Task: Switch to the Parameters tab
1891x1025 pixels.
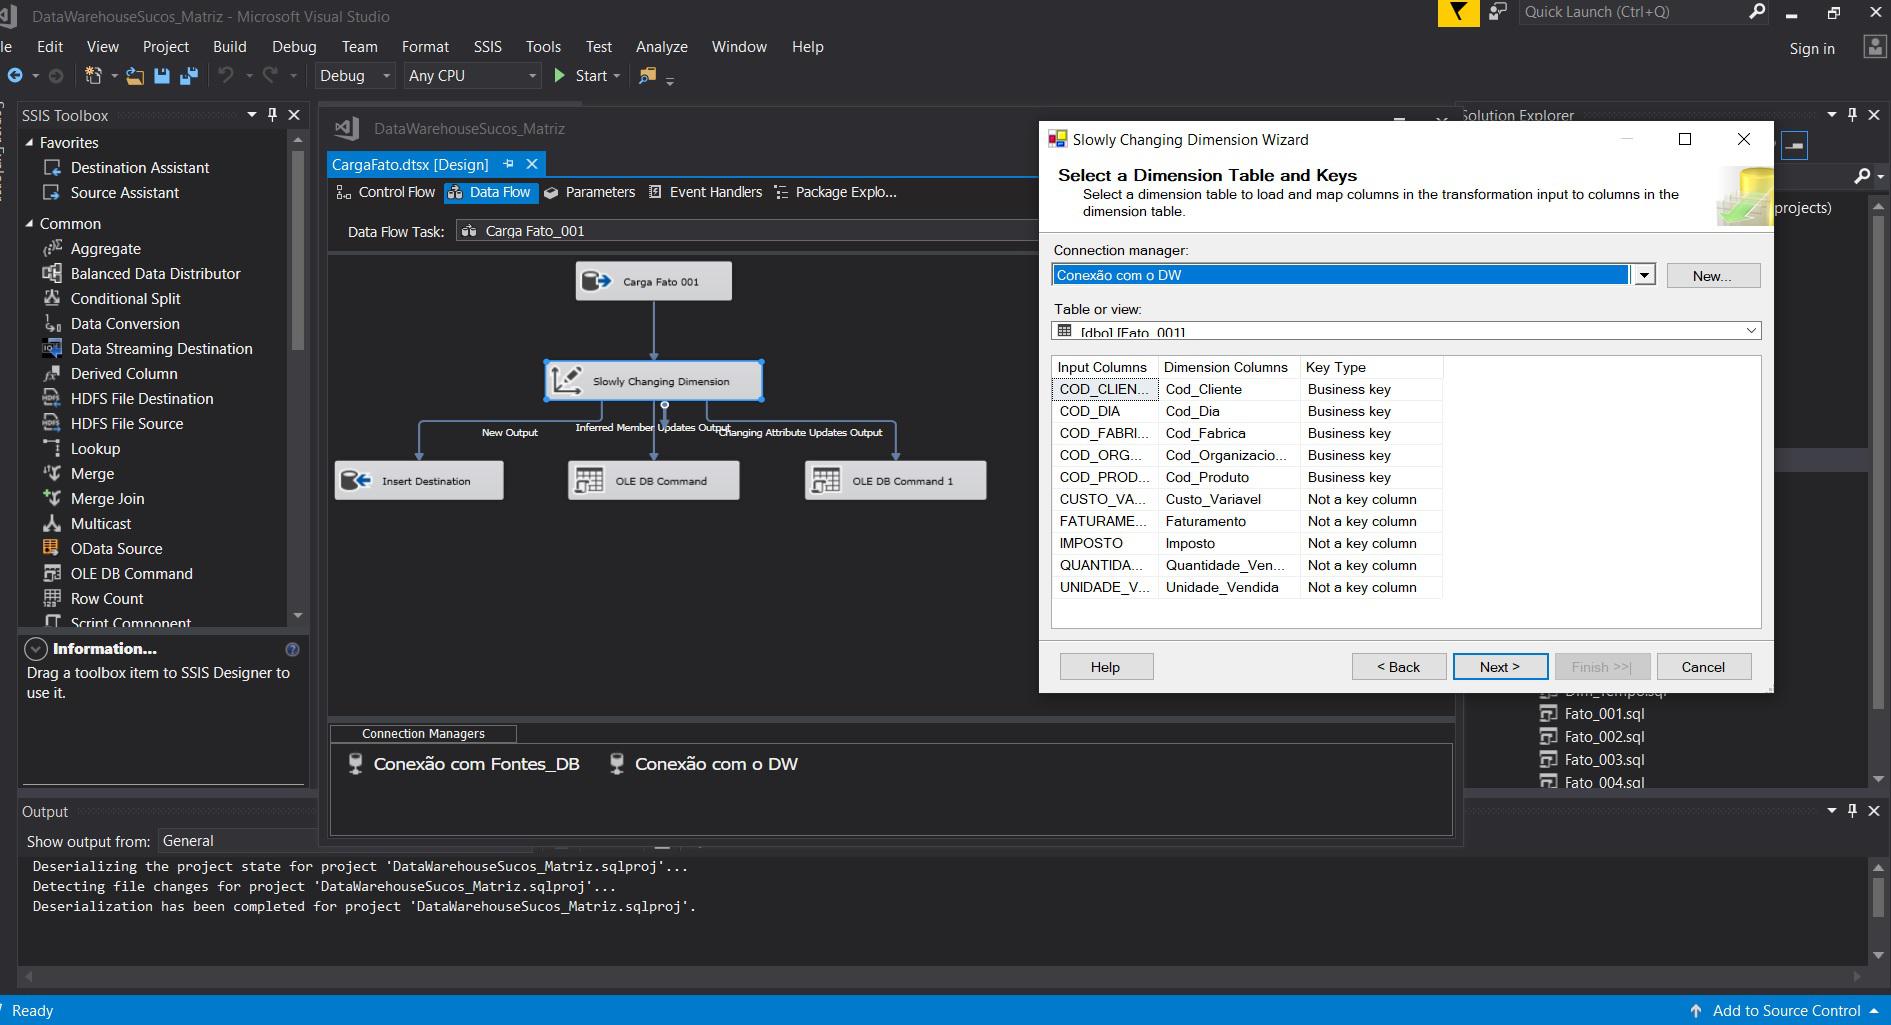Action: (x=590, y=192)
